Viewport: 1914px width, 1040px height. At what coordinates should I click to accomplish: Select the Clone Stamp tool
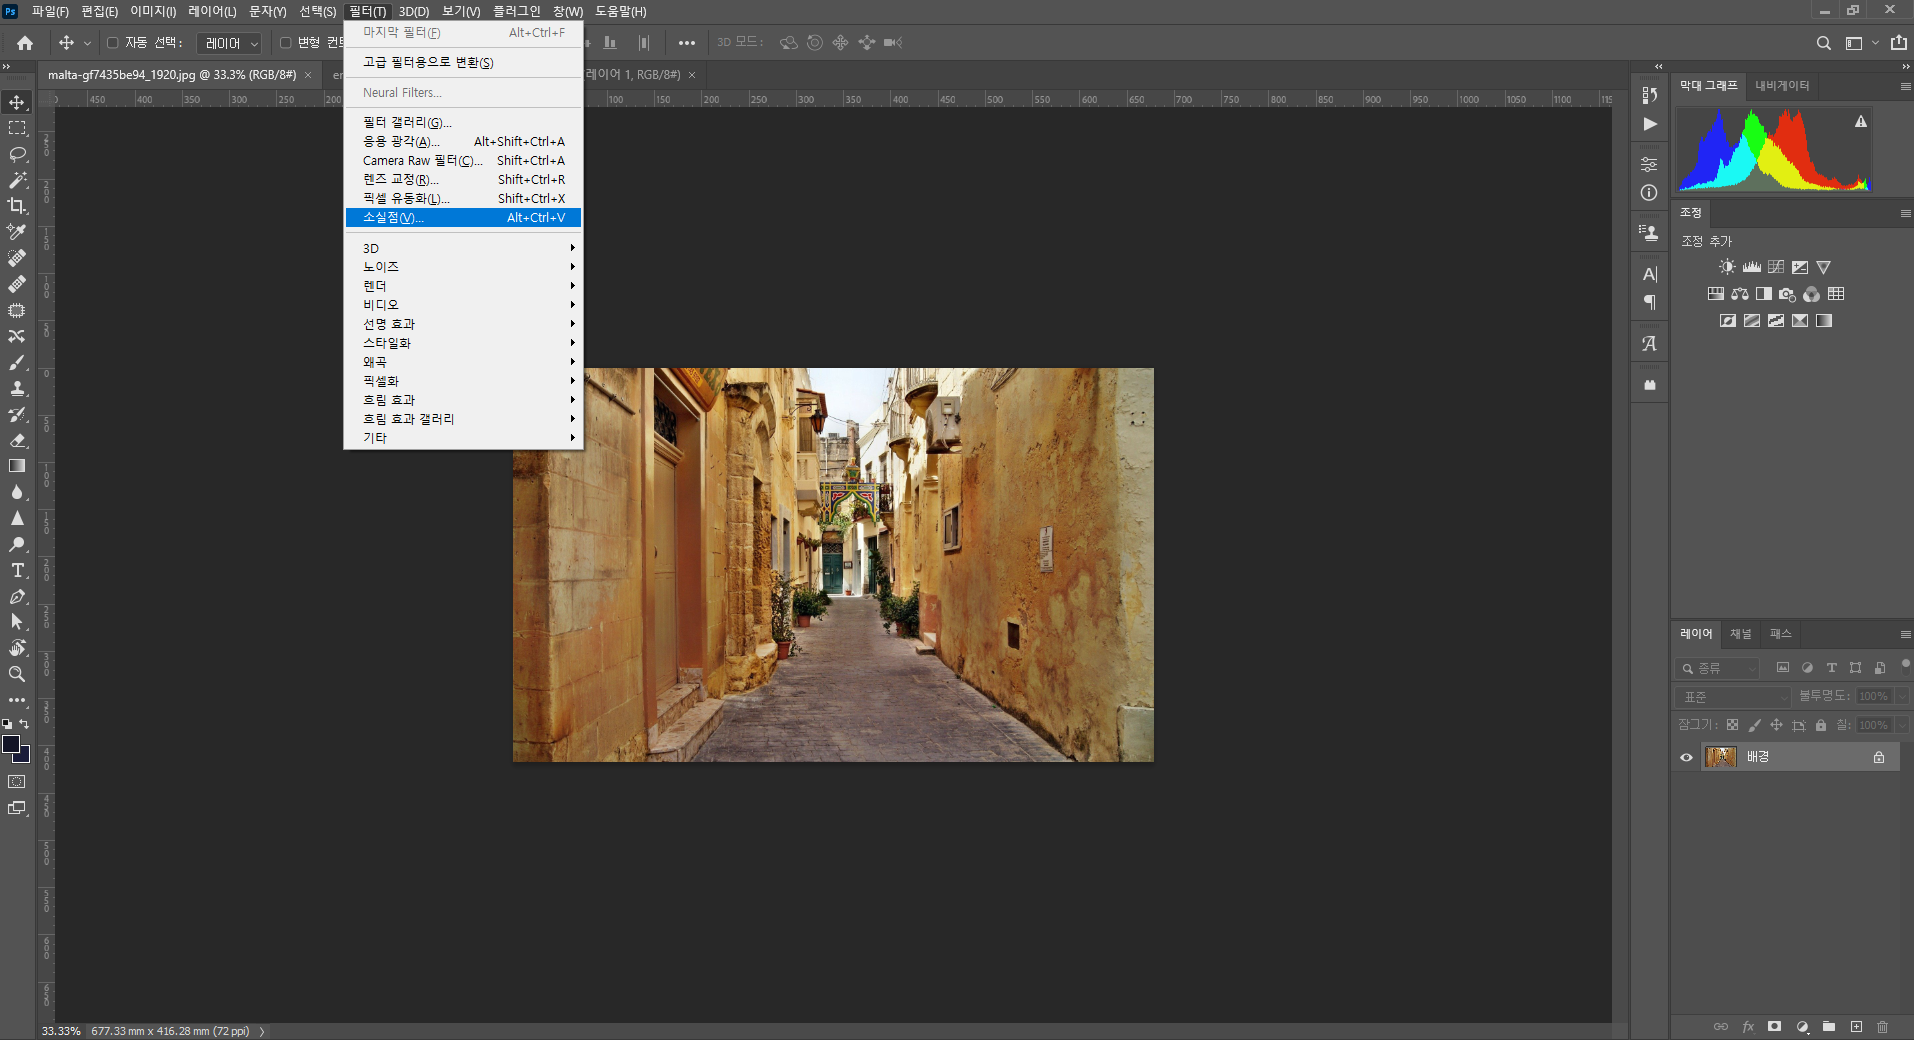coord(17,388)
